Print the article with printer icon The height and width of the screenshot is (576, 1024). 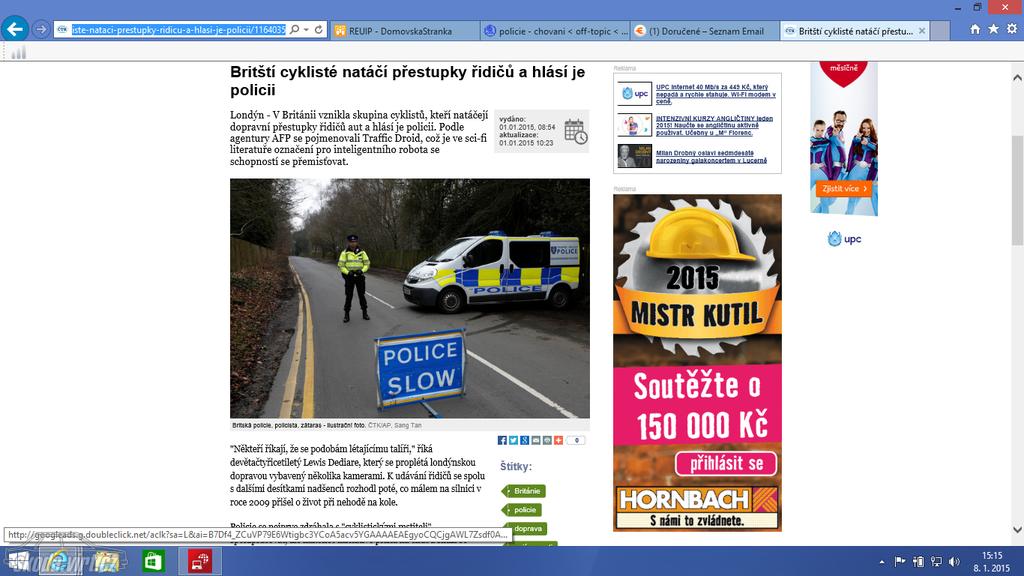(x=547, y=440)
